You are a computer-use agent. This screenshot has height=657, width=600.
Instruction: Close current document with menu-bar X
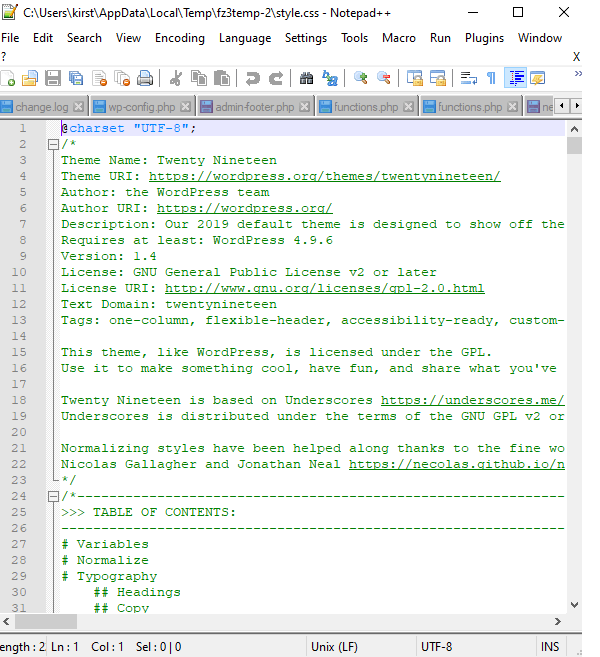click(x=577, y=57)
